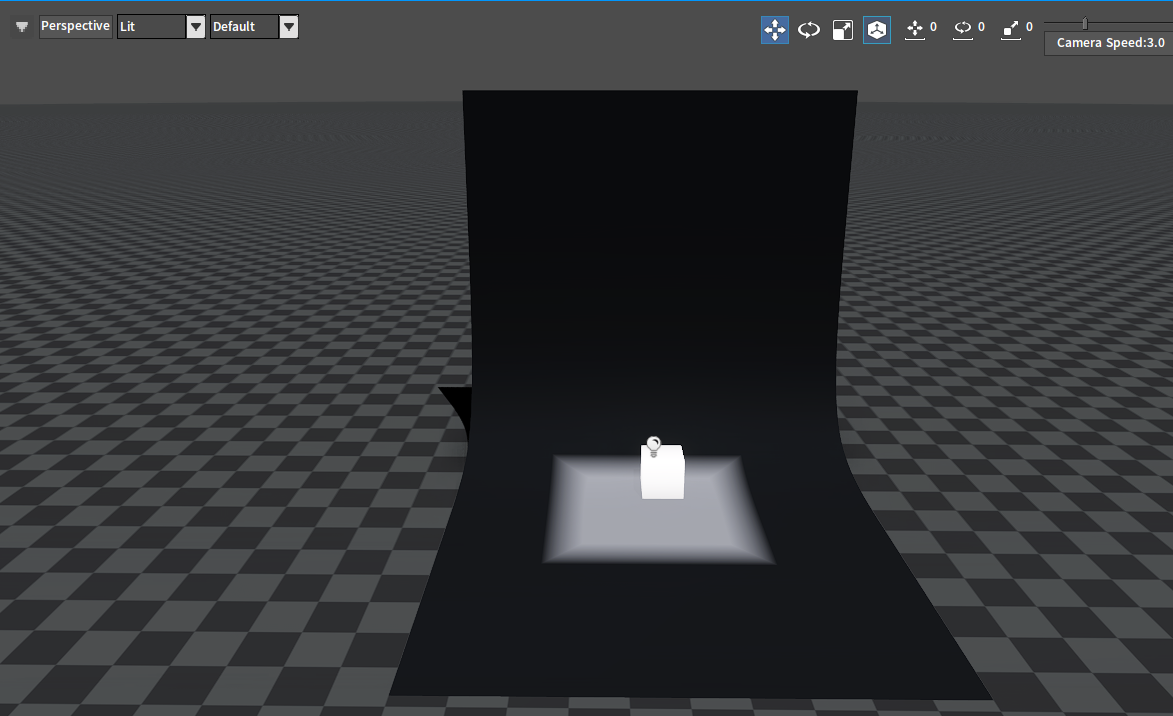Select the Scale gizmo tool
This screenshot has height=716, width=1173.
[843, 30]
